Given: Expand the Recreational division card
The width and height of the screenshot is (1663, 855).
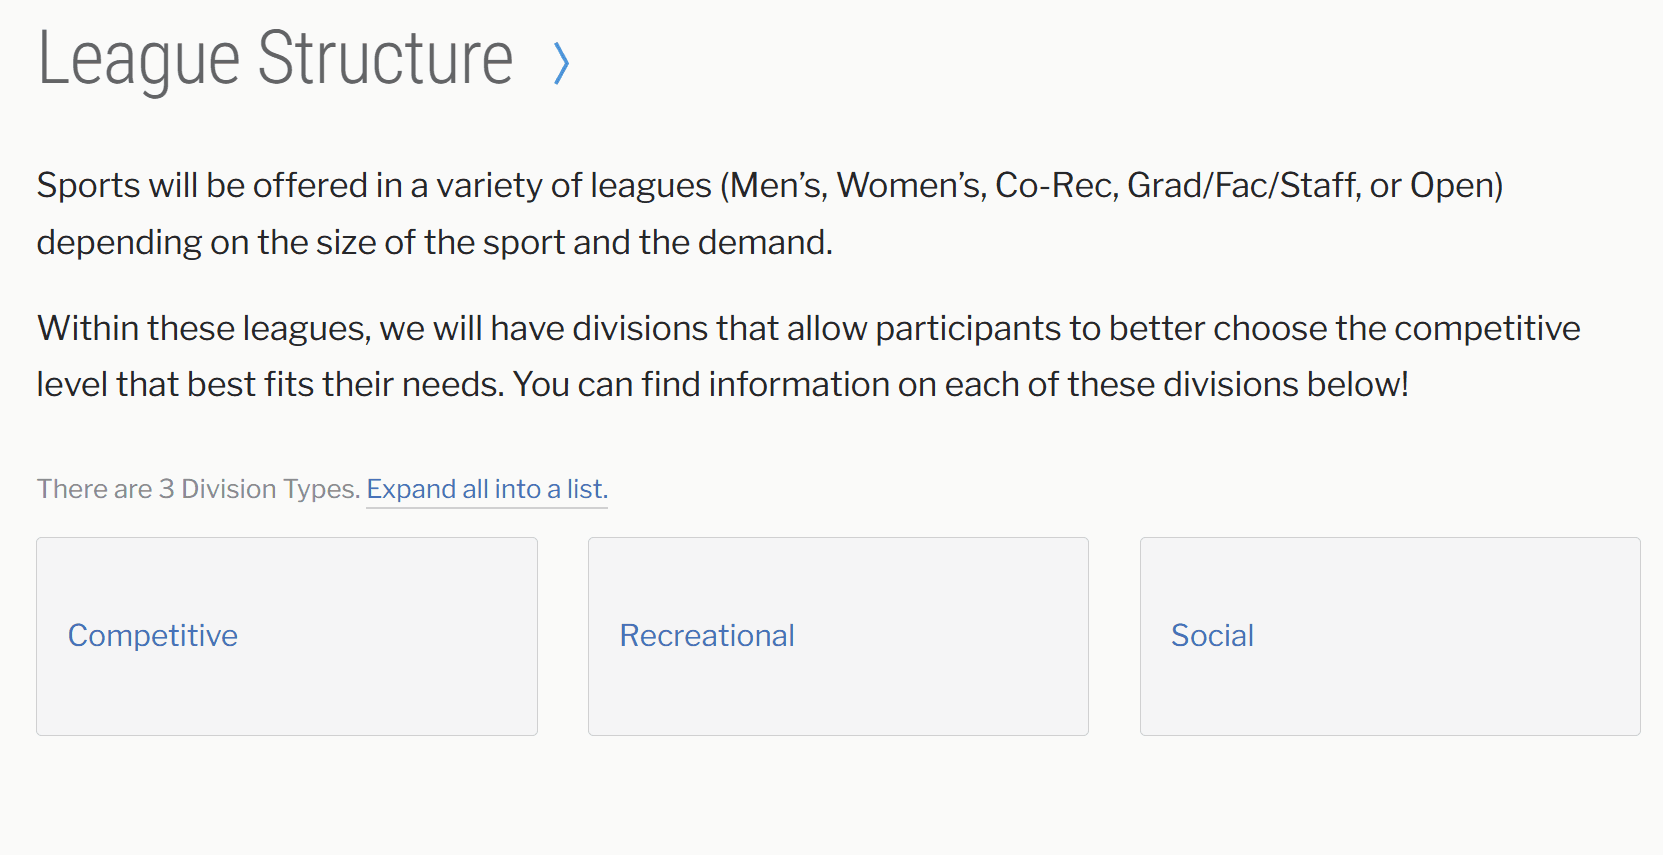Looking at the screenshot, I should click(x=838, y=636).
